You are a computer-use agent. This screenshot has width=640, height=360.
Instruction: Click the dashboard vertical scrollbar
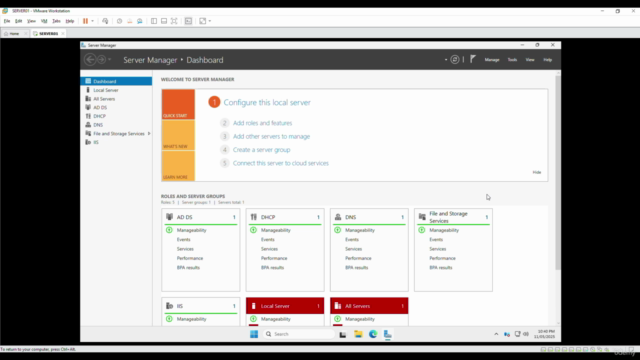[558, 173]
